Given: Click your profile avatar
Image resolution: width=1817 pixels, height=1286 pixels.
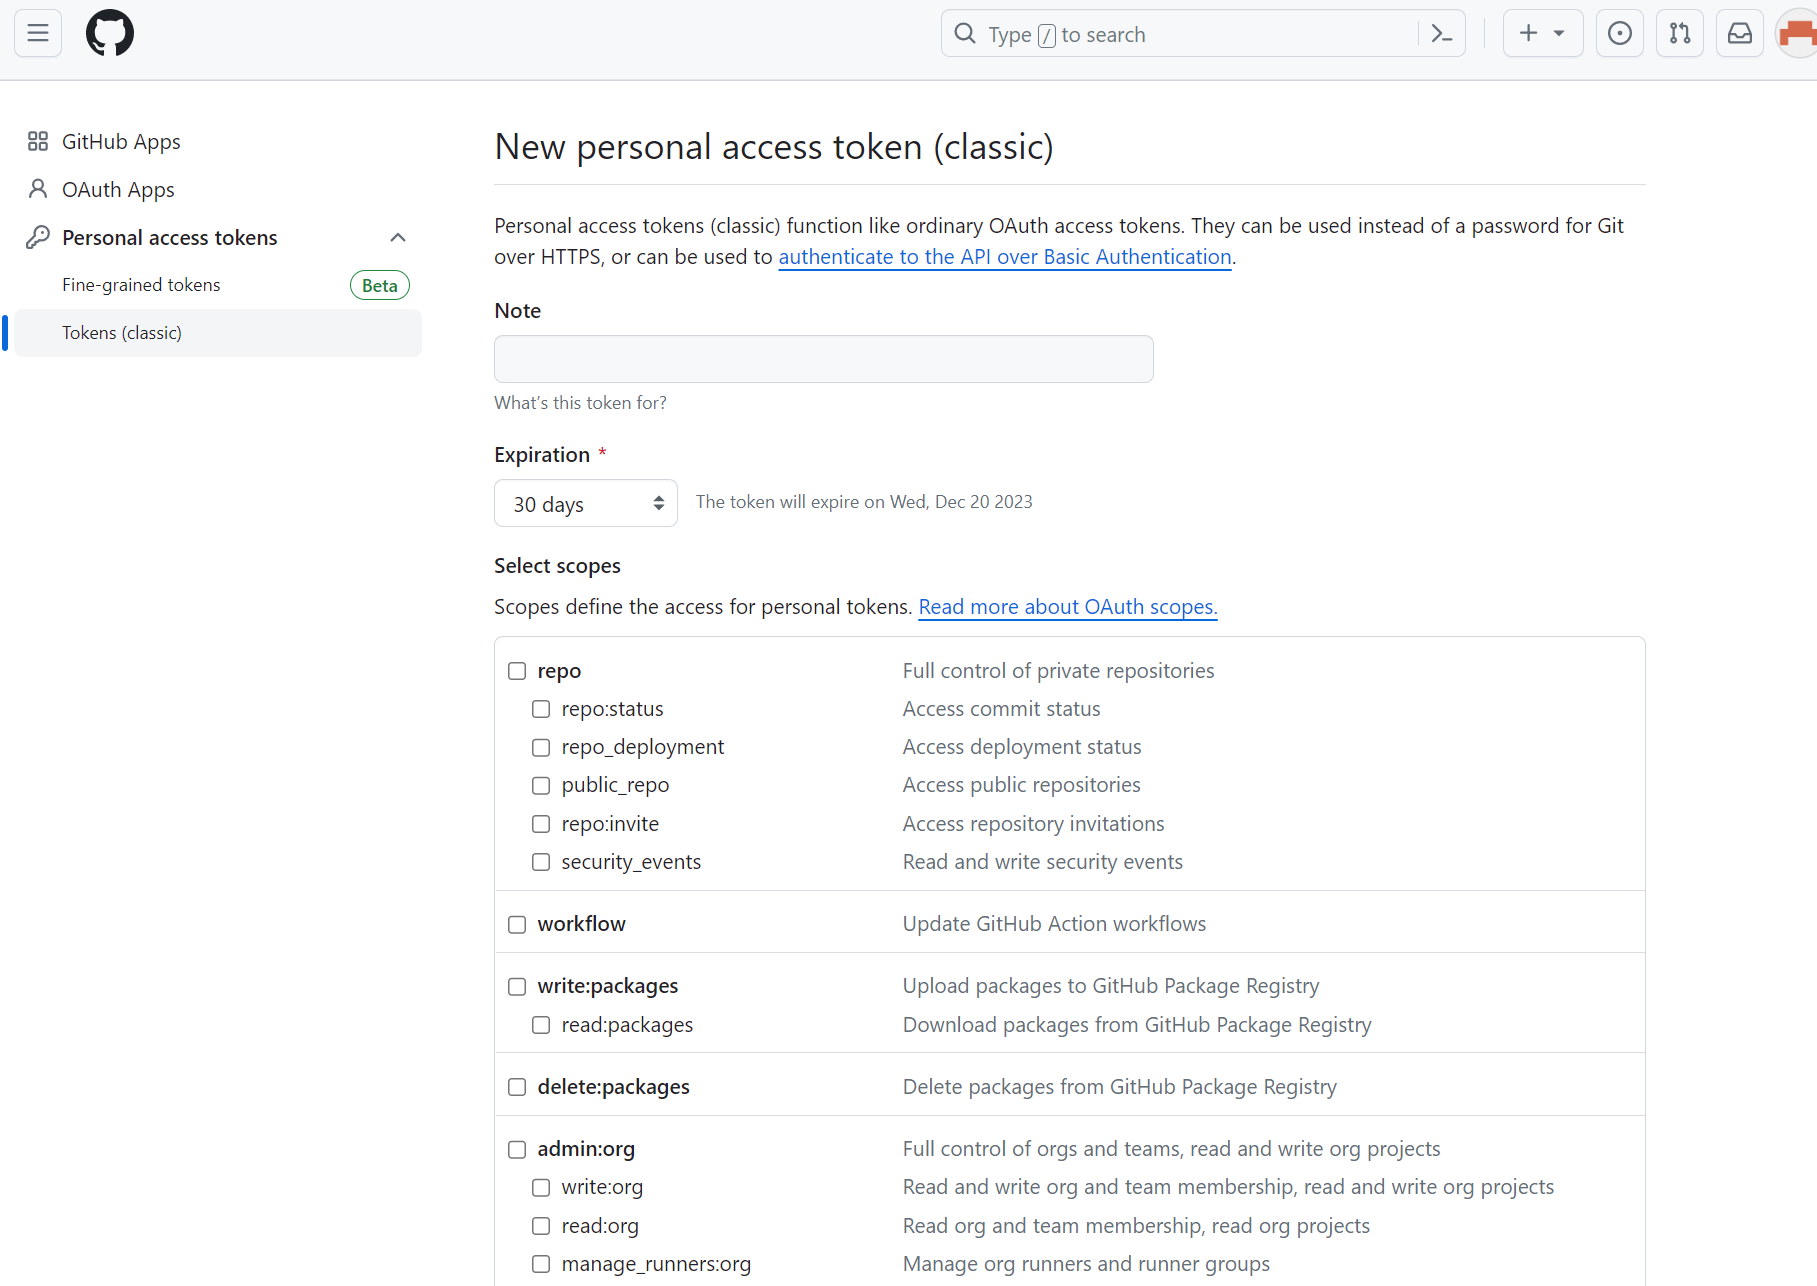Looking at the screenshot, I should [1797, 33].
